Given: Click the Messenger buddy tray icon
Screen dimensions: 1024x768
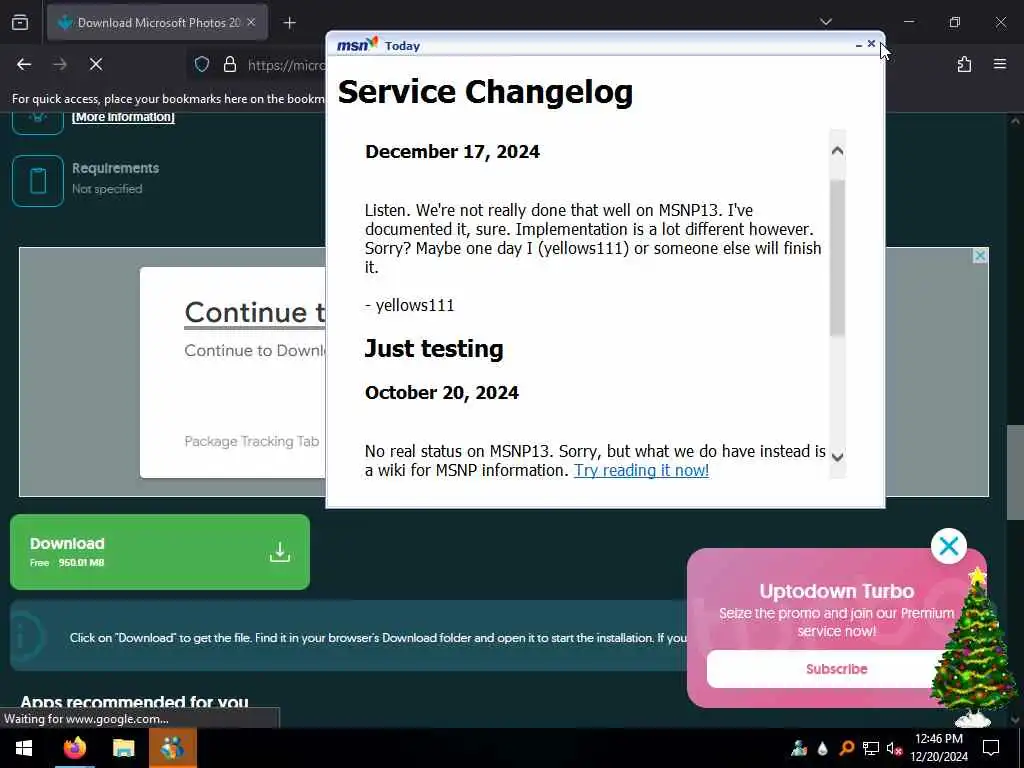Looking at the screenshot, I should (798, 748).
